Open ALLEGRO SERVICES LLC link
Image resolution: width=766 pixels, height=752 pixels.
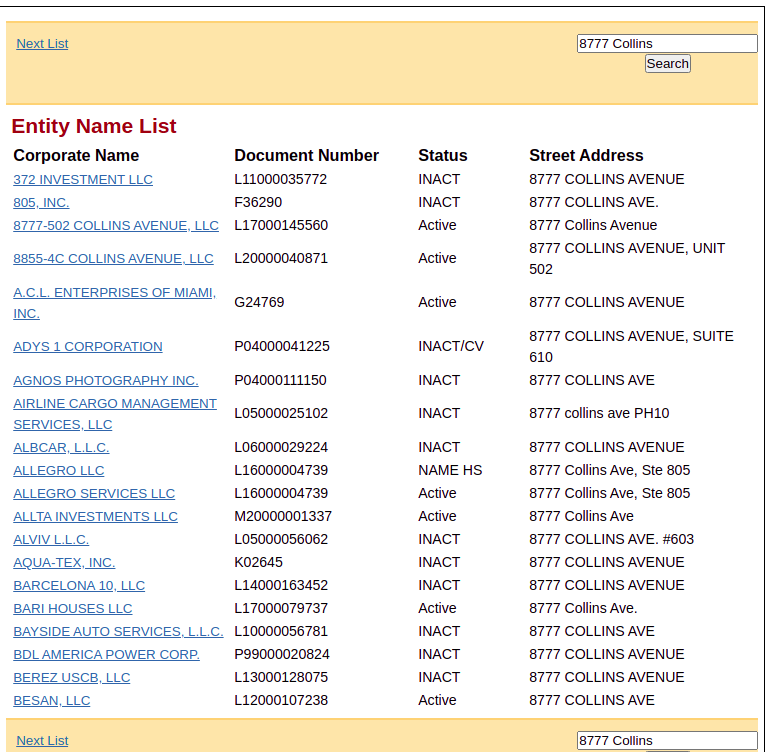[x=94, y=494]
